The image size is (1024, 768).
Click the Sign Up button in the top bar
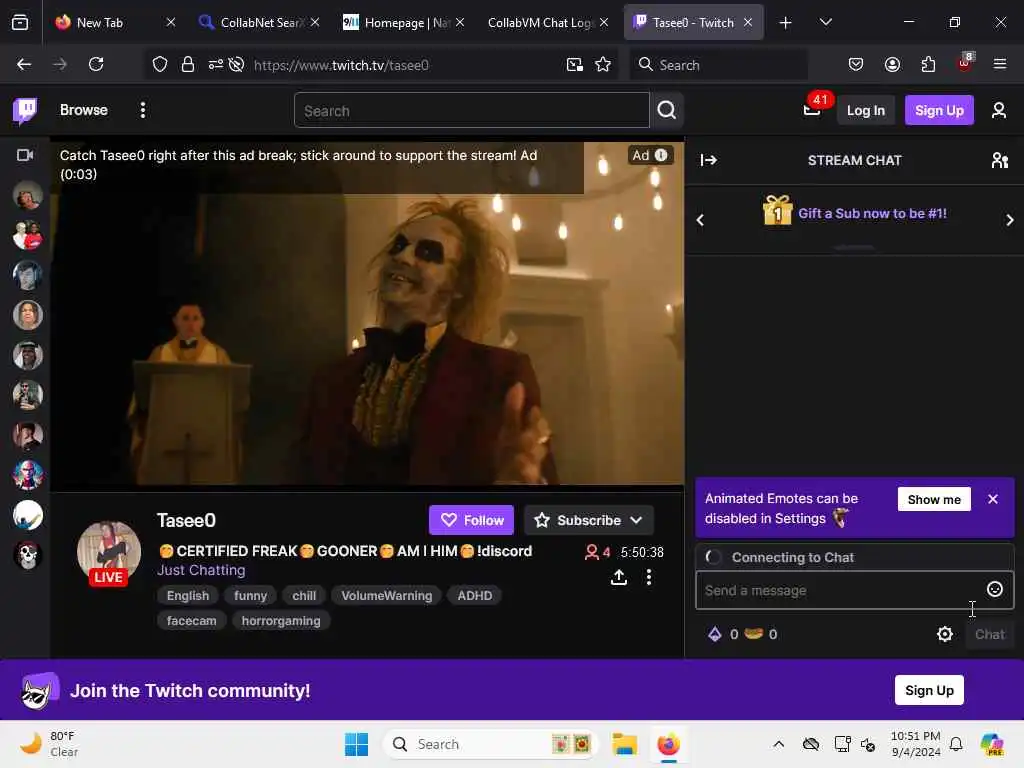point(939,110)
